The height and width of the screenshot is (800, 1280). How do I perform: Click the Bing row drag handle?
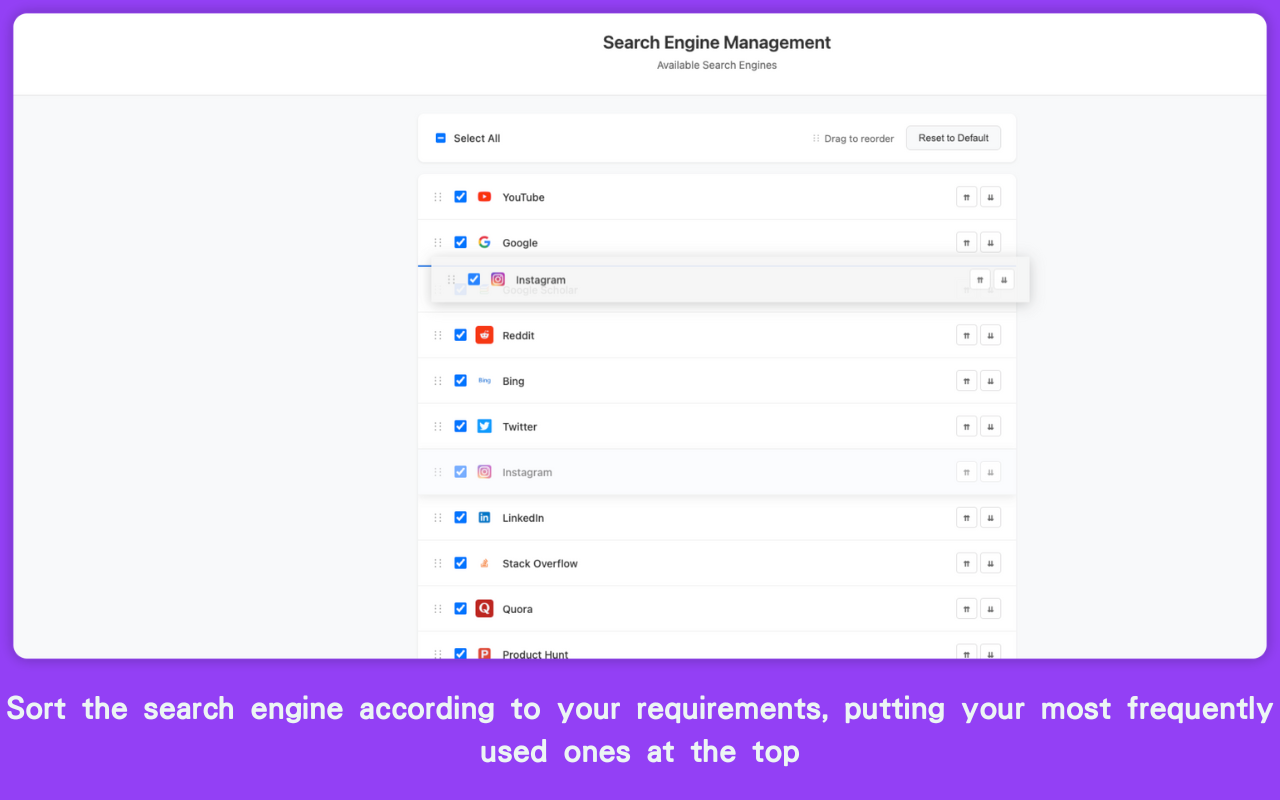click(437, 380)
